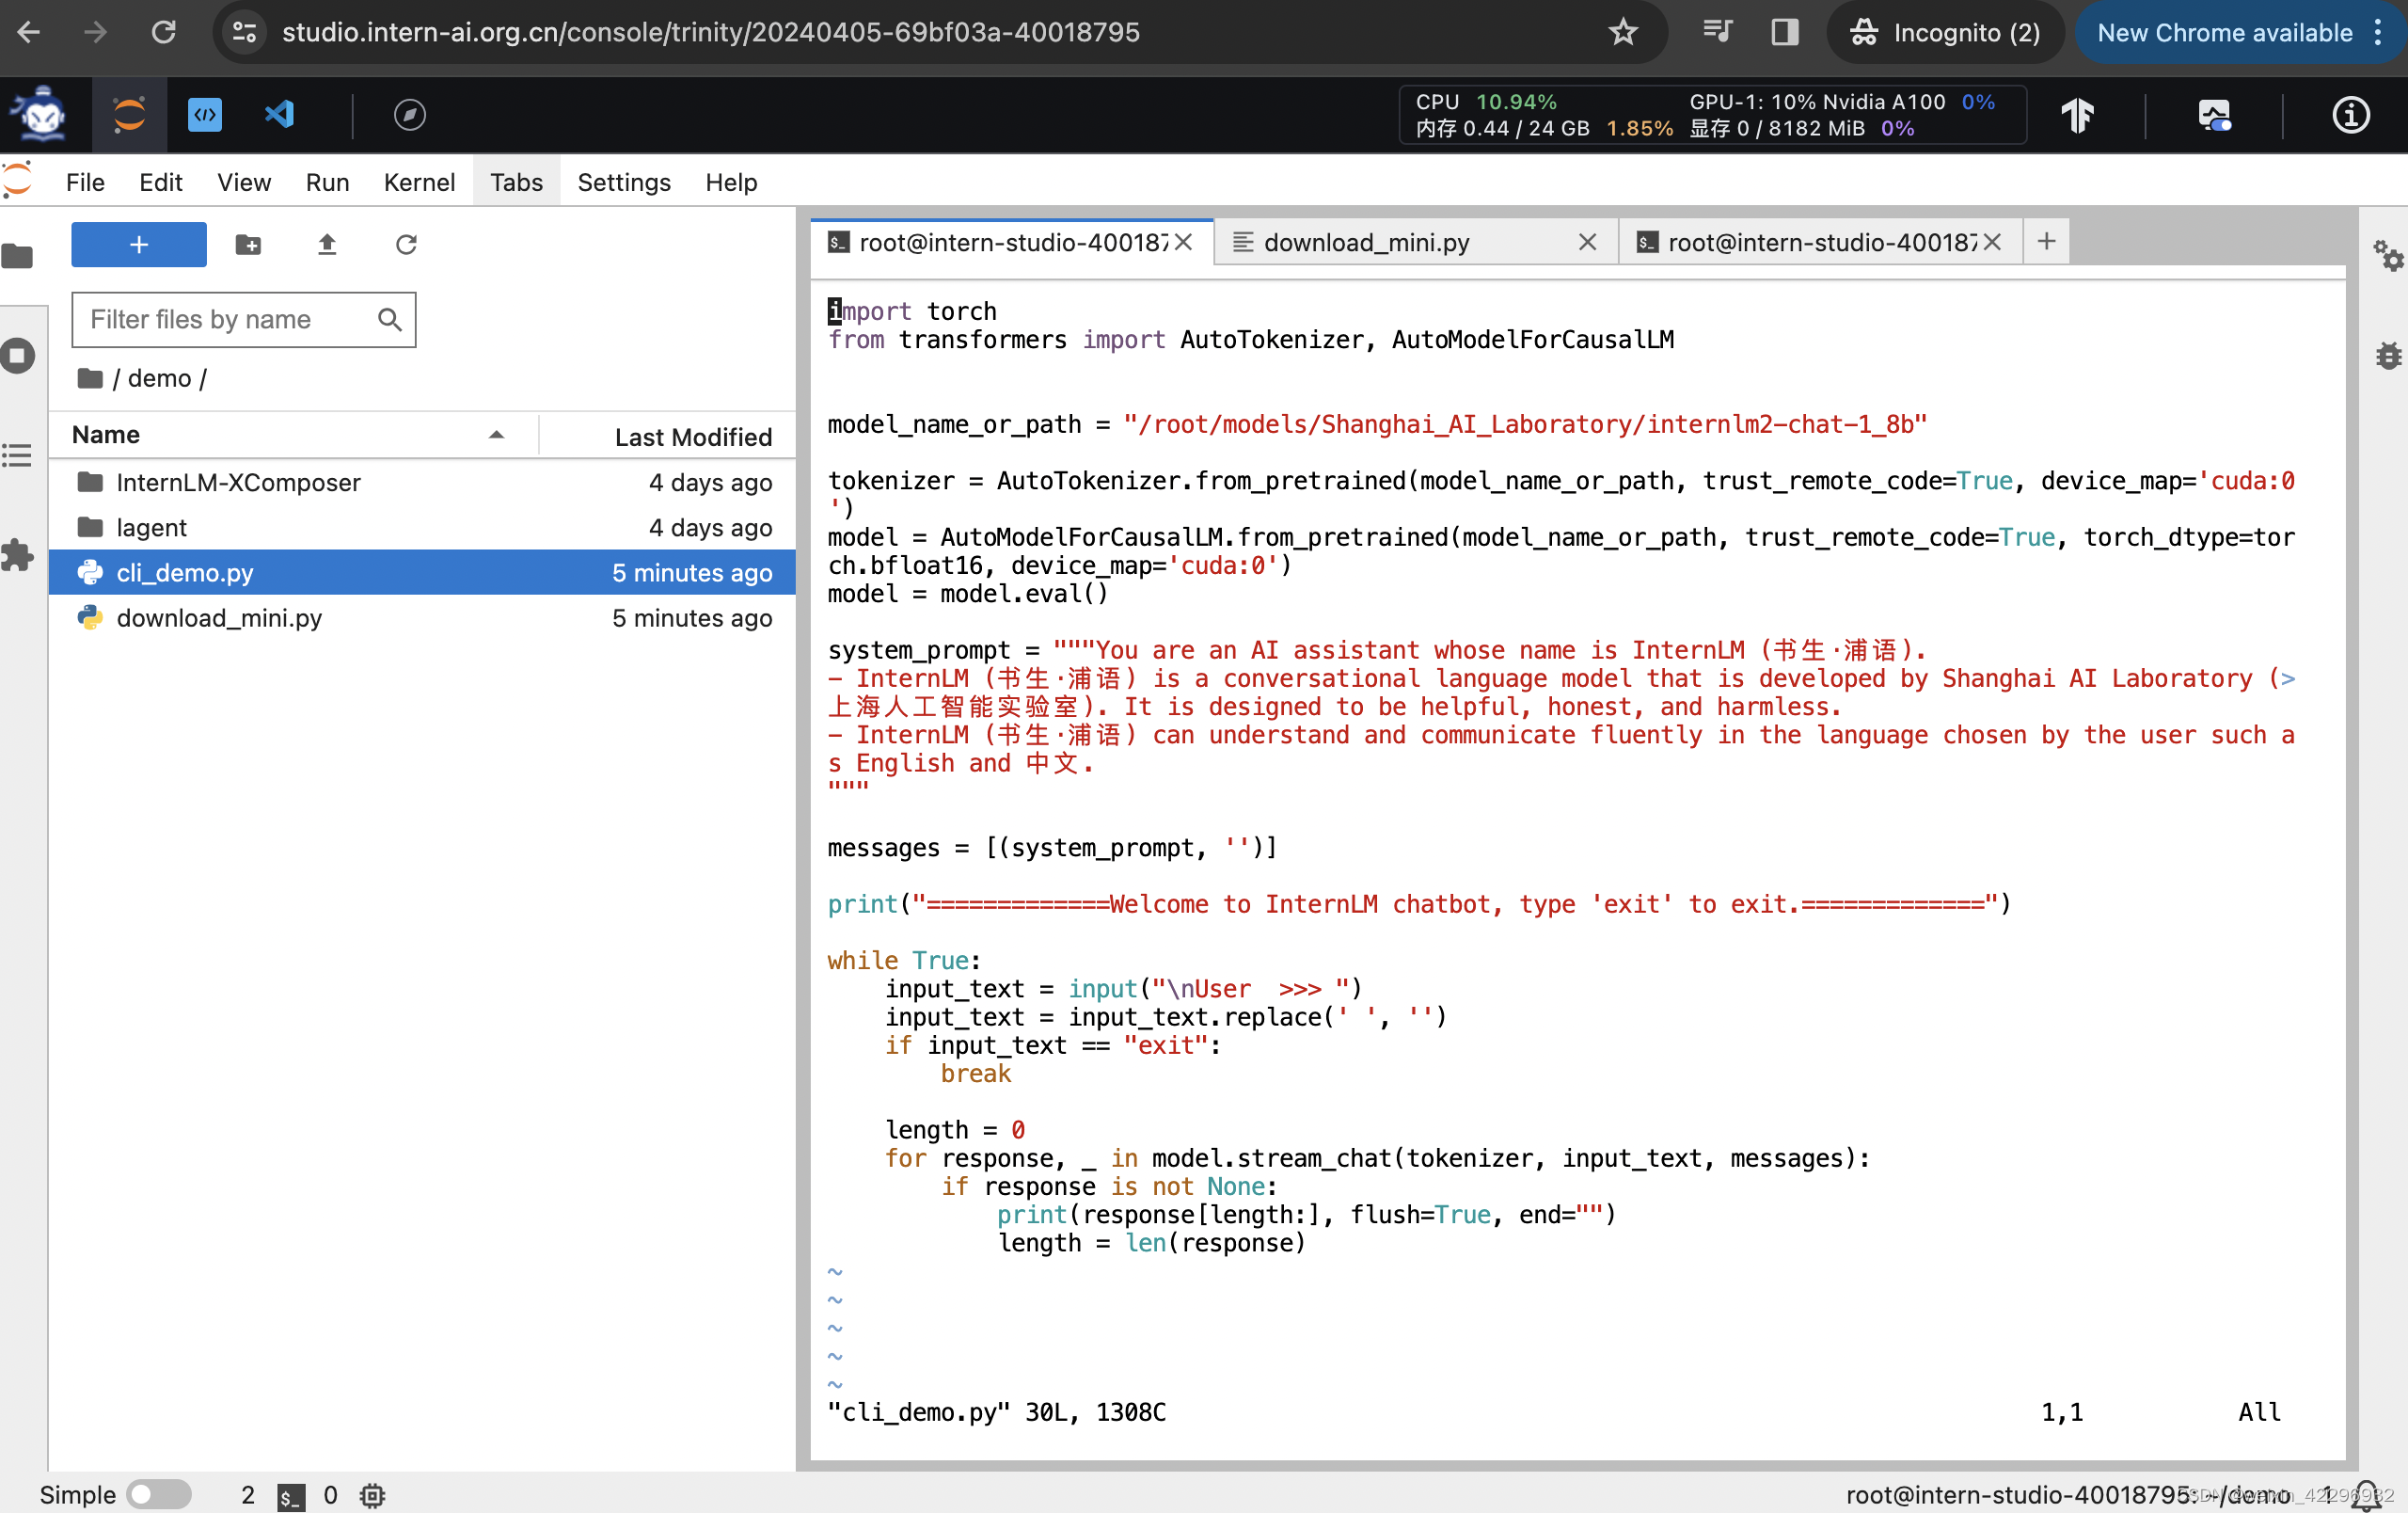
Task: Select the cli_demo.py file
Action: point(185,572)
